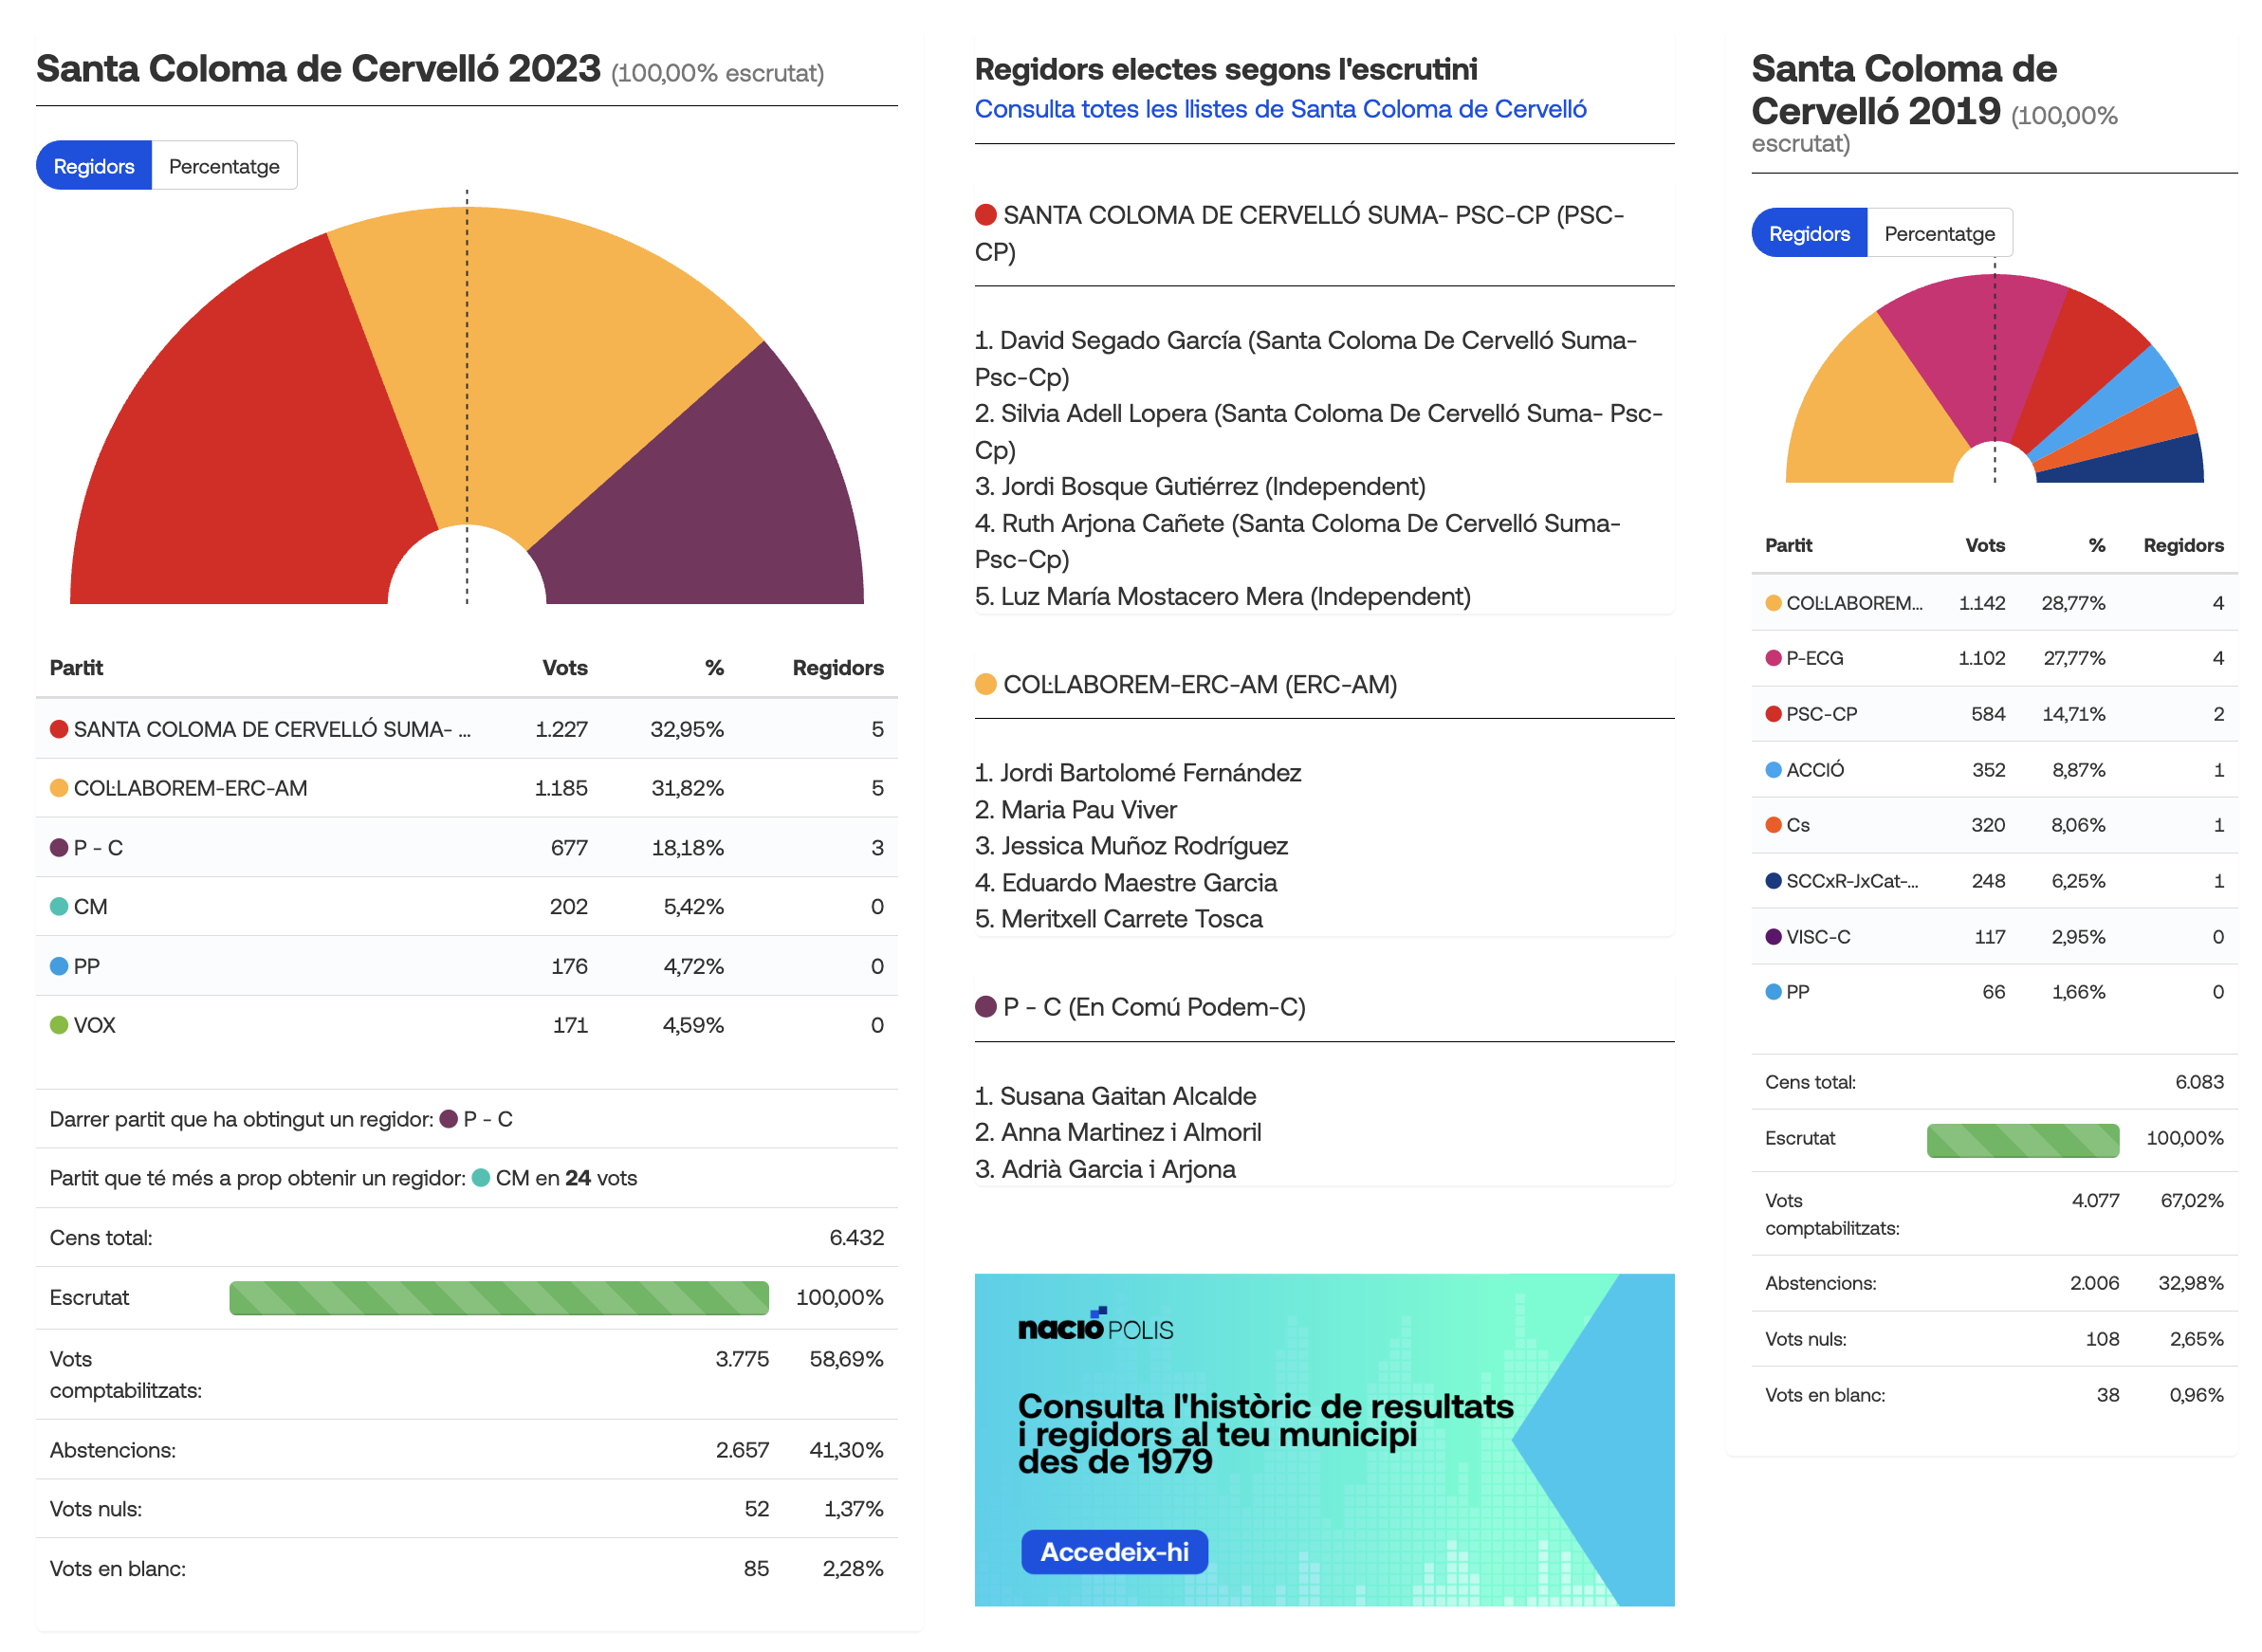Switch to Percentatge tab in 2019 results

click(x=1939, y=234)
